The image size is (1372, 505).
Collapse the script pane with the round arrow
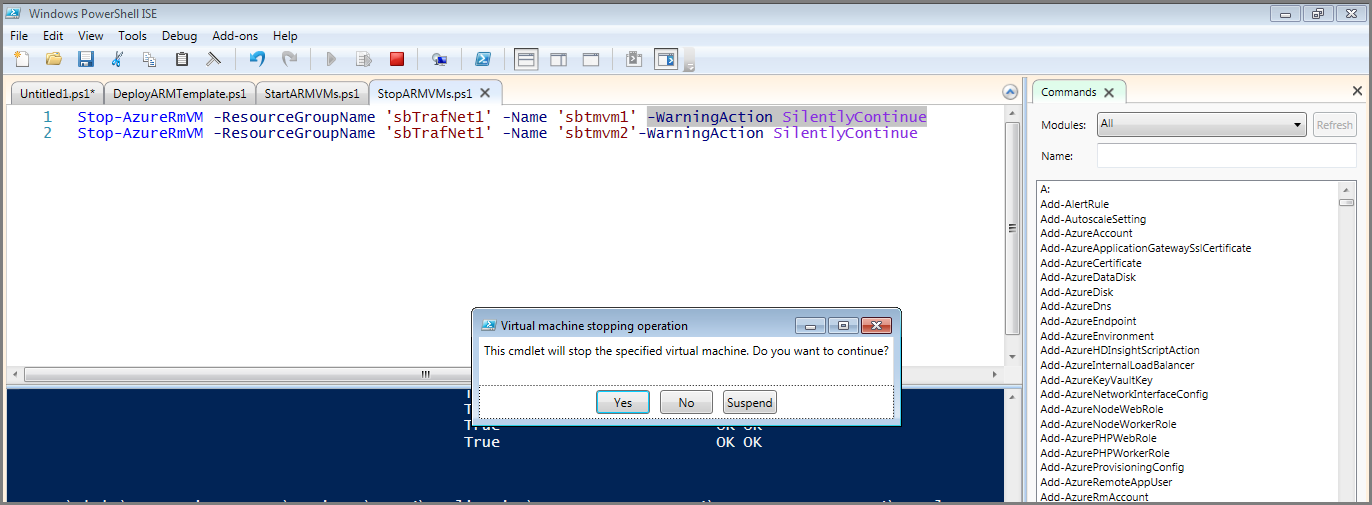coord(1010,92)
